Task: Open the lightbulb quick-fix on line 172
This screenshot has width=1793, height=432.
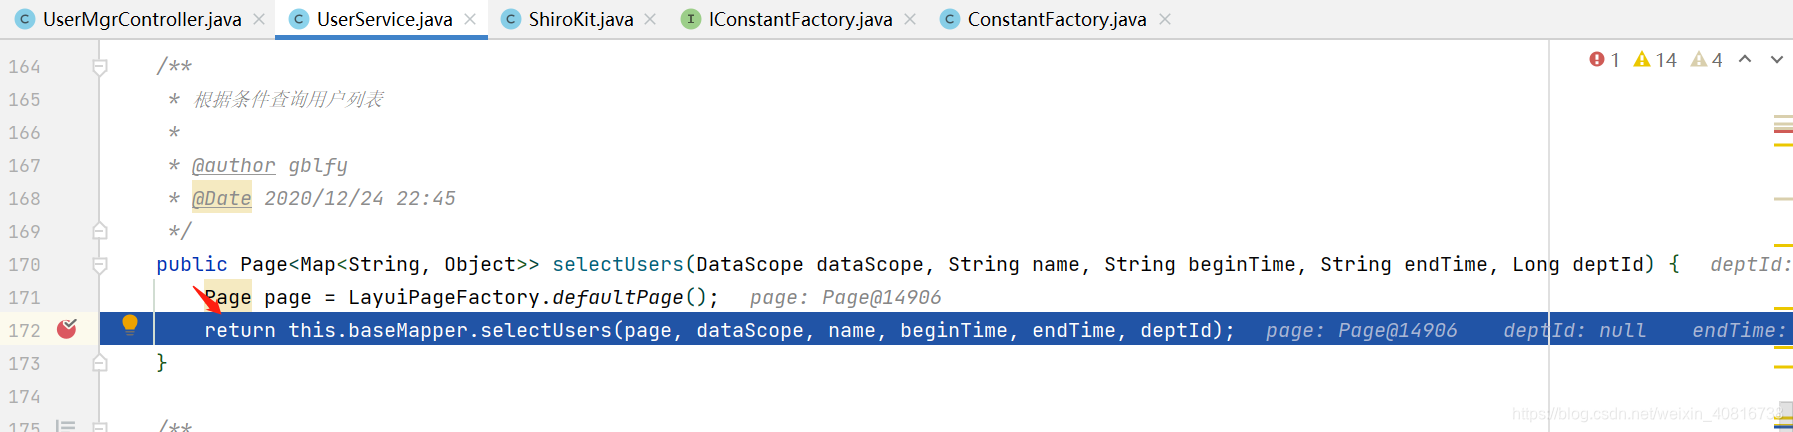Action: click(x=130, y=324)
